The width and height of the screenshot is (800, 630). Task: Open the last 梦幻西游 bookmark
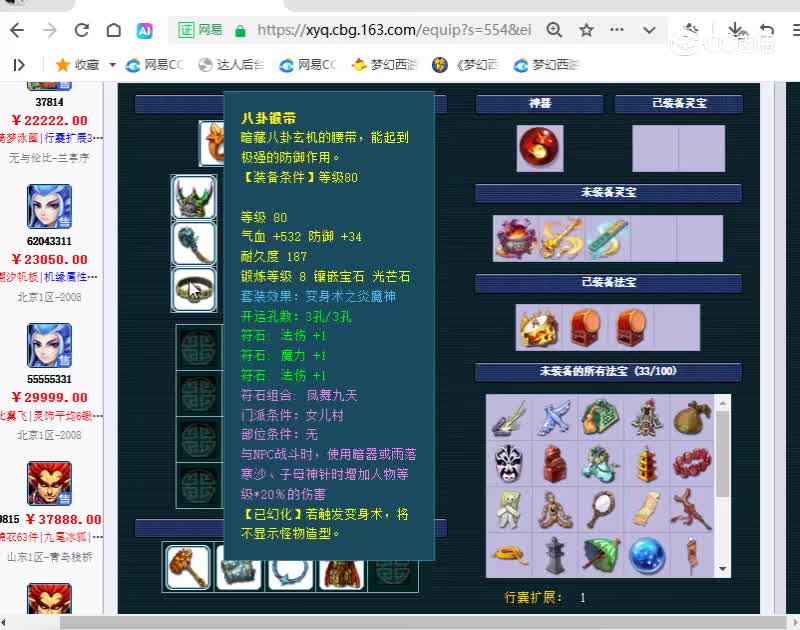[546, 65]
